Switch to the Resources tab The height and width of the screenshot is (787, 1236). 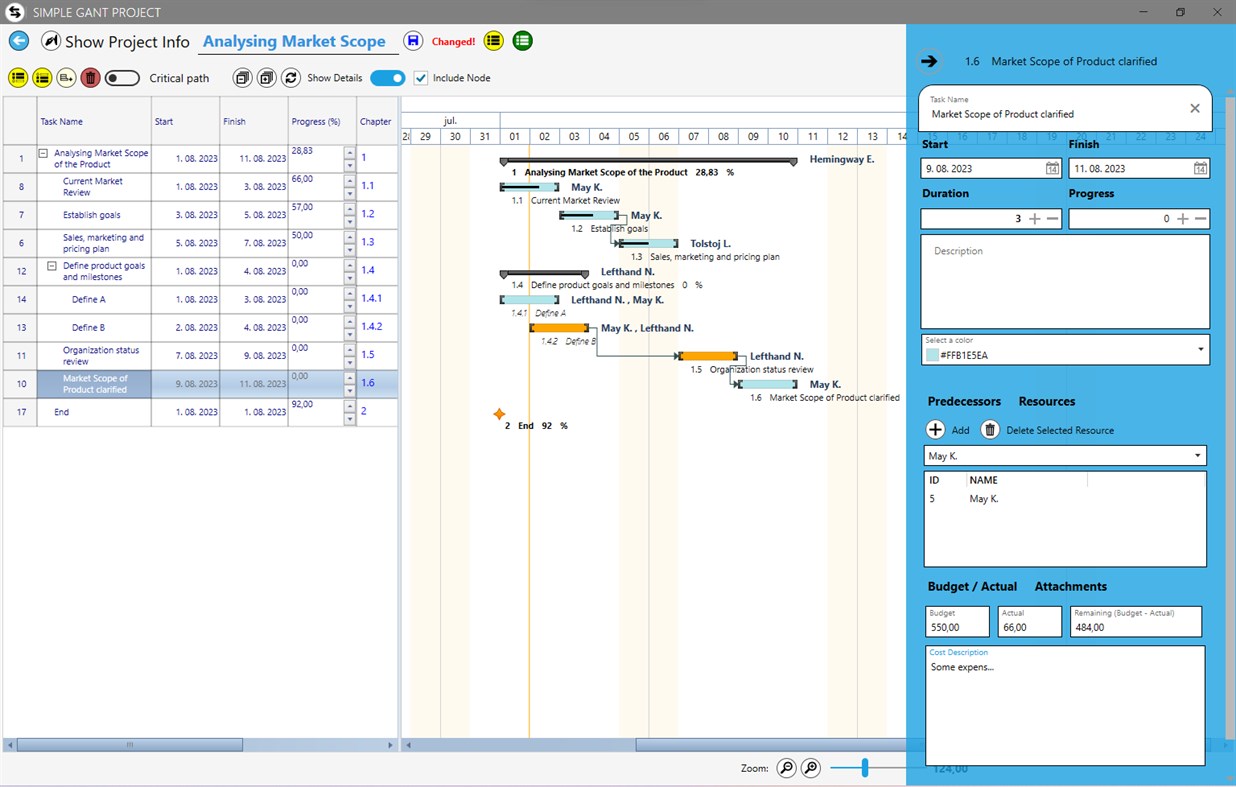coord(1046,401)
